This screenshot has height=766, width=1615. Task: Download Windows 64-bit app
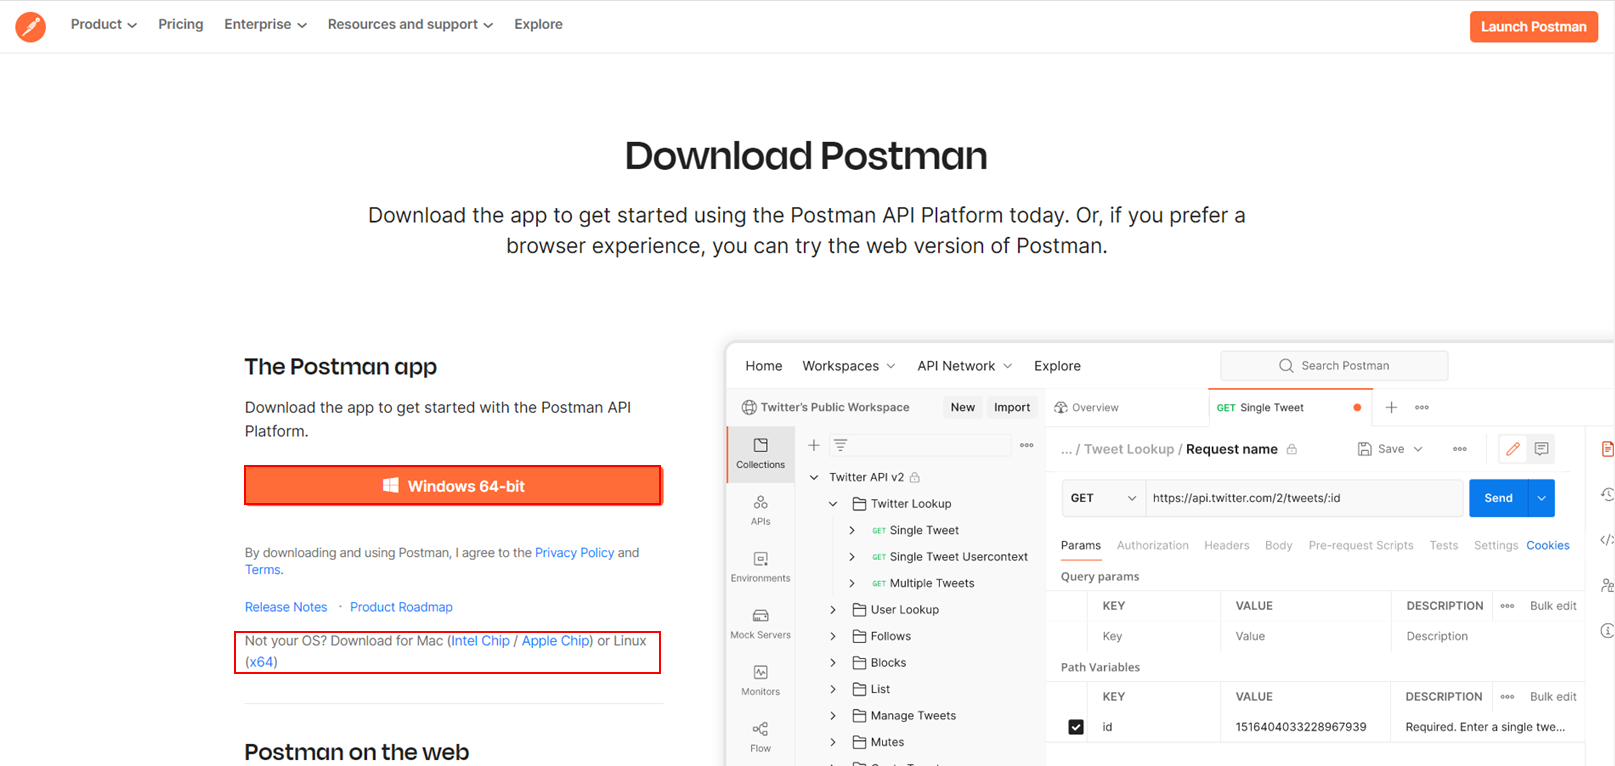(x=453, y=486)
